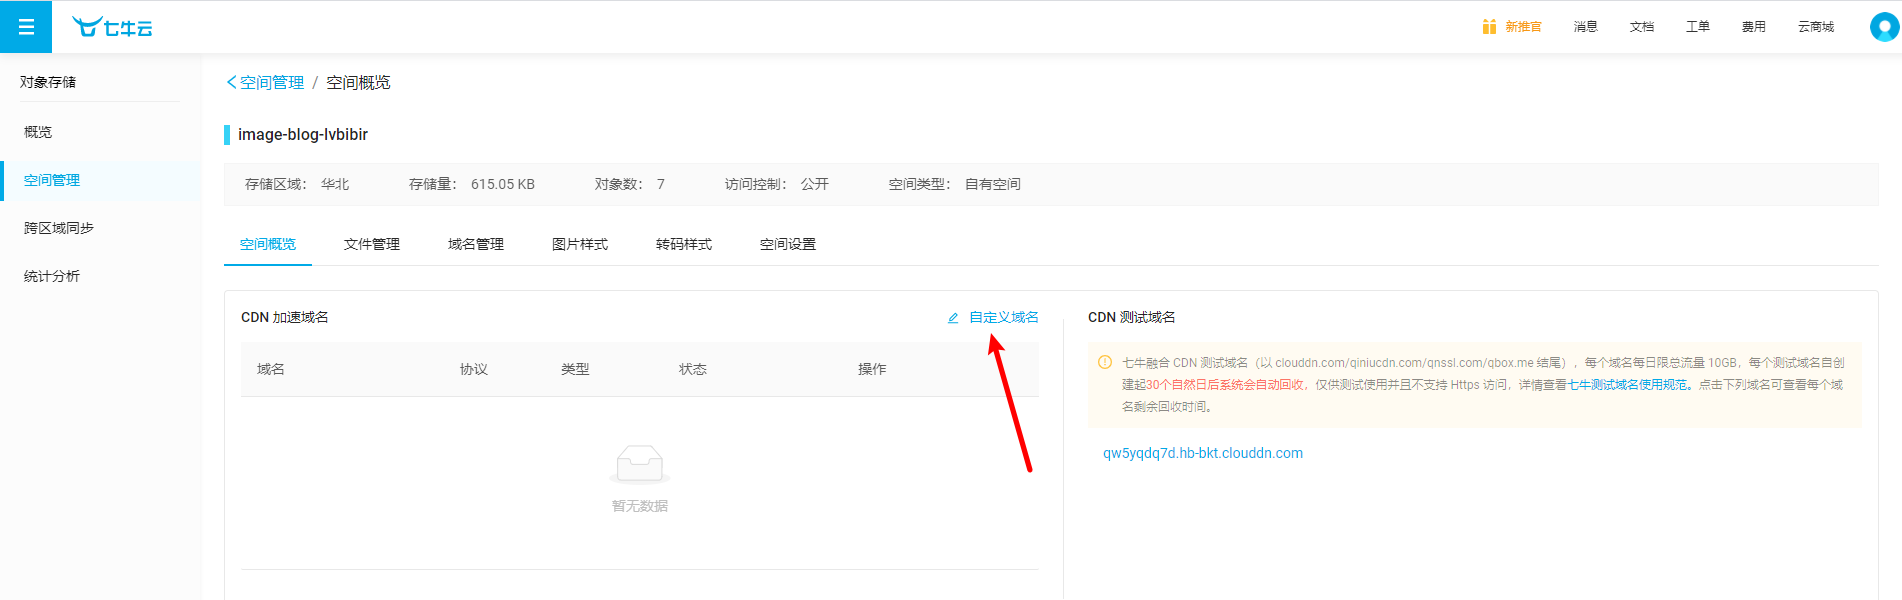
Task: Click the back chevron before 空间管理 breadcrumb
Action: 231,82
